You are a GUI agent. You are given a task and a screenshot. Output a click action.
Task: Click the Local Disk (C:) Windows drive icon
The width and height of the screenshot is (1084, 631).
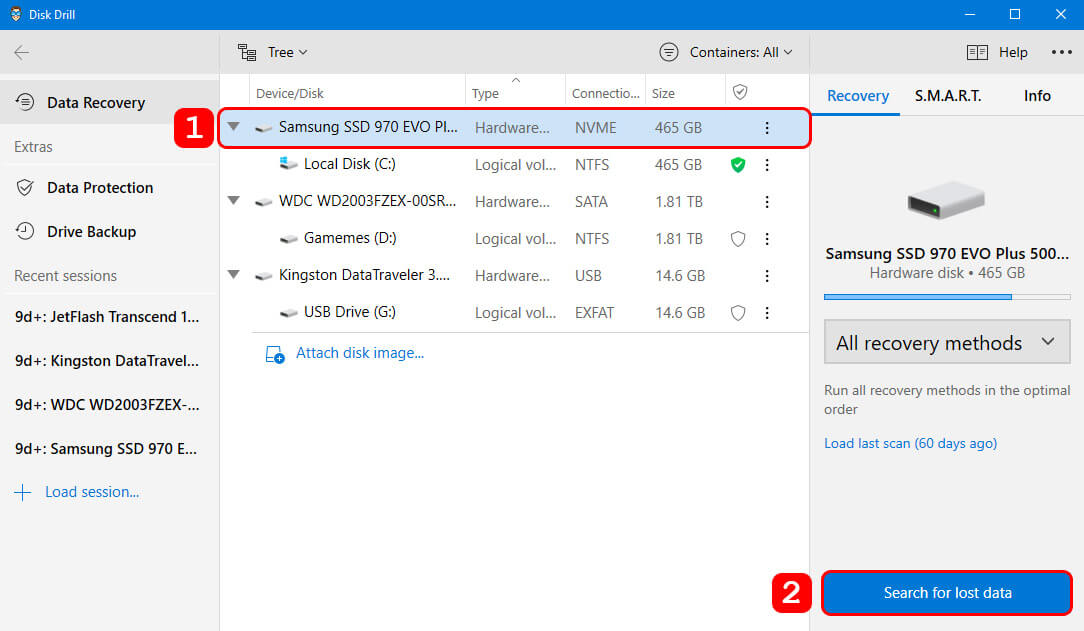(x=288, y=164)
